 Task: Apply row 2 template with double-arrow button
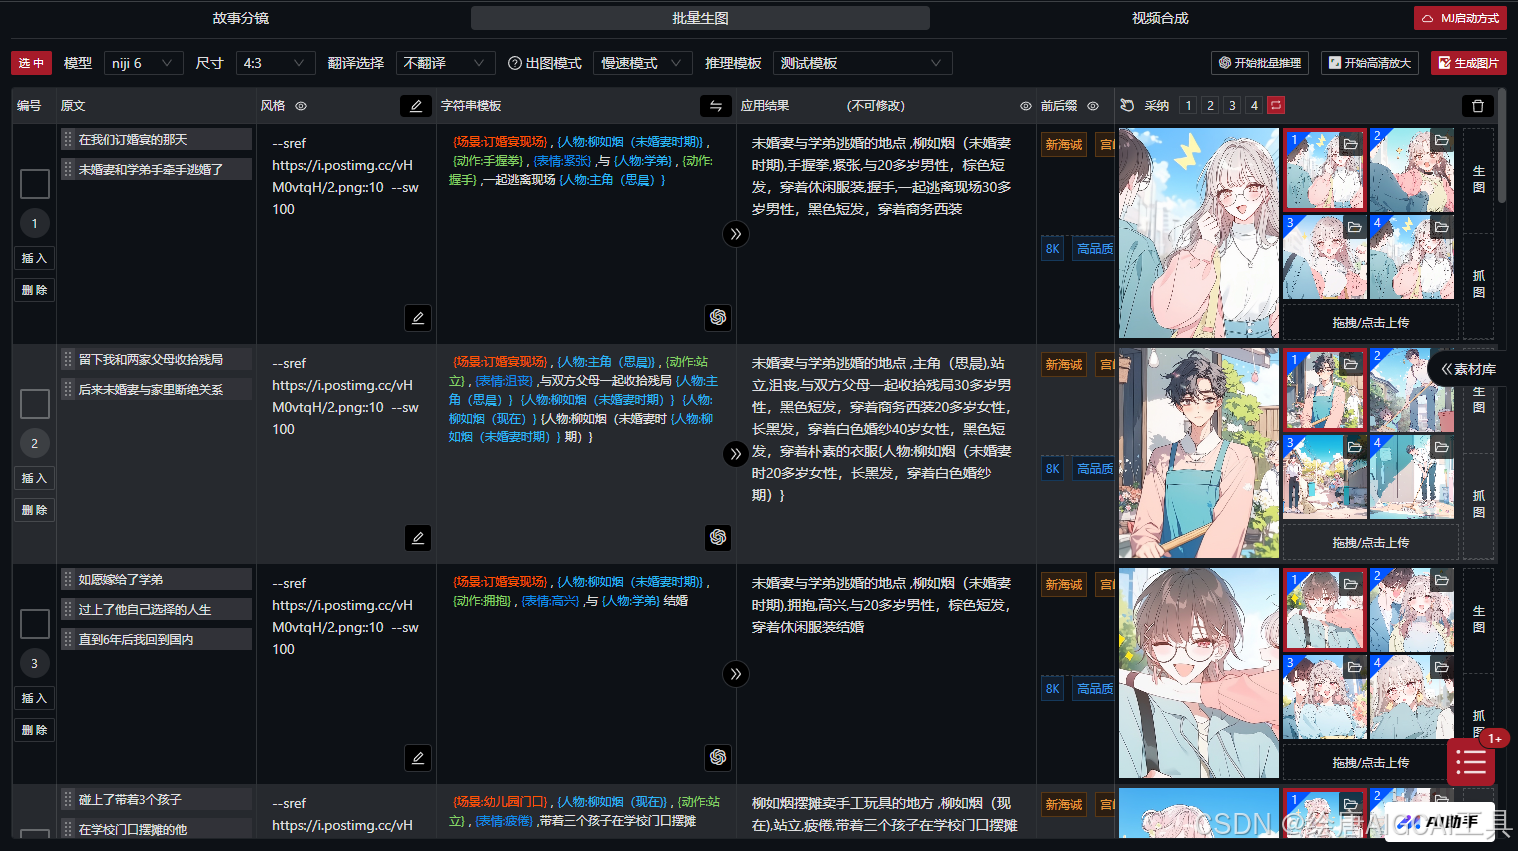tap(736, 454)
